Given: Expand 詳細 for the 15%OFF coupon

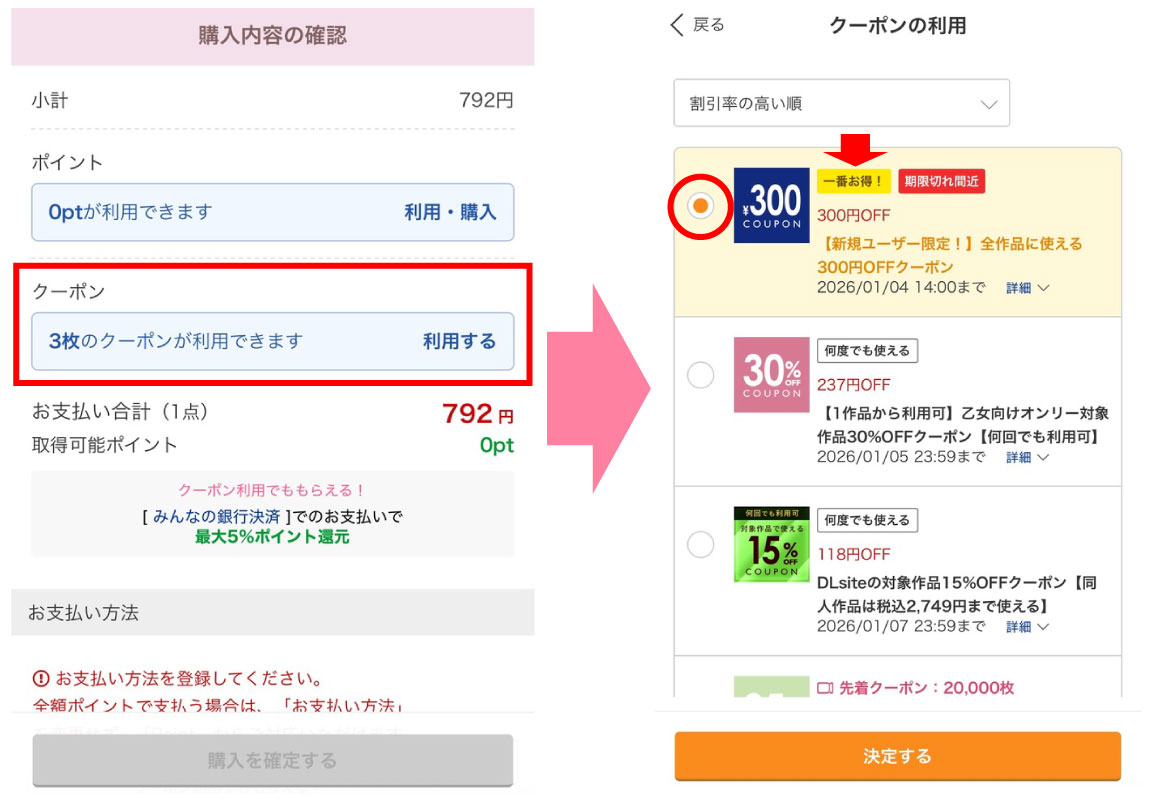Looking at the screenshot, I should [1027, 627].
